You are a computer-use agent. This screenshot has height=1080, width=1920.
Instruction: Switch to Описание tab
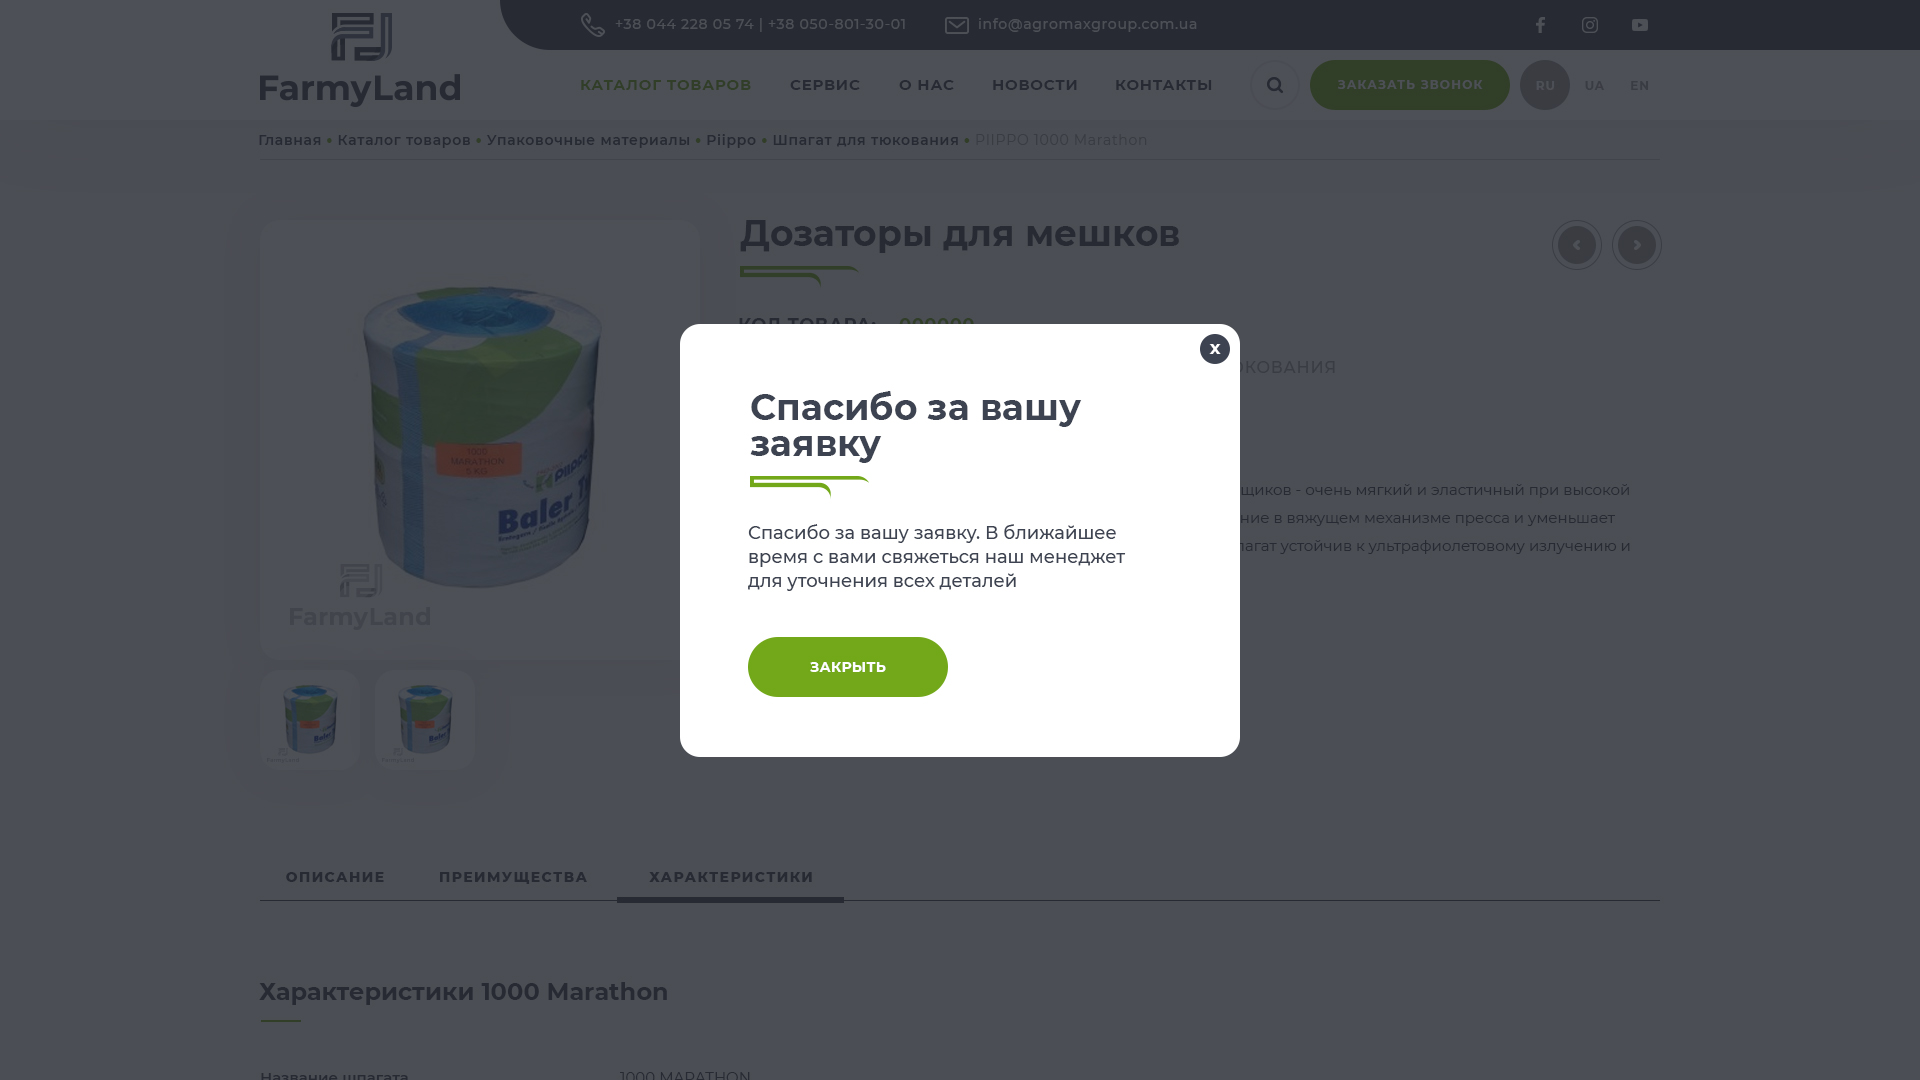pyautogui.click(x=335, y=877)
